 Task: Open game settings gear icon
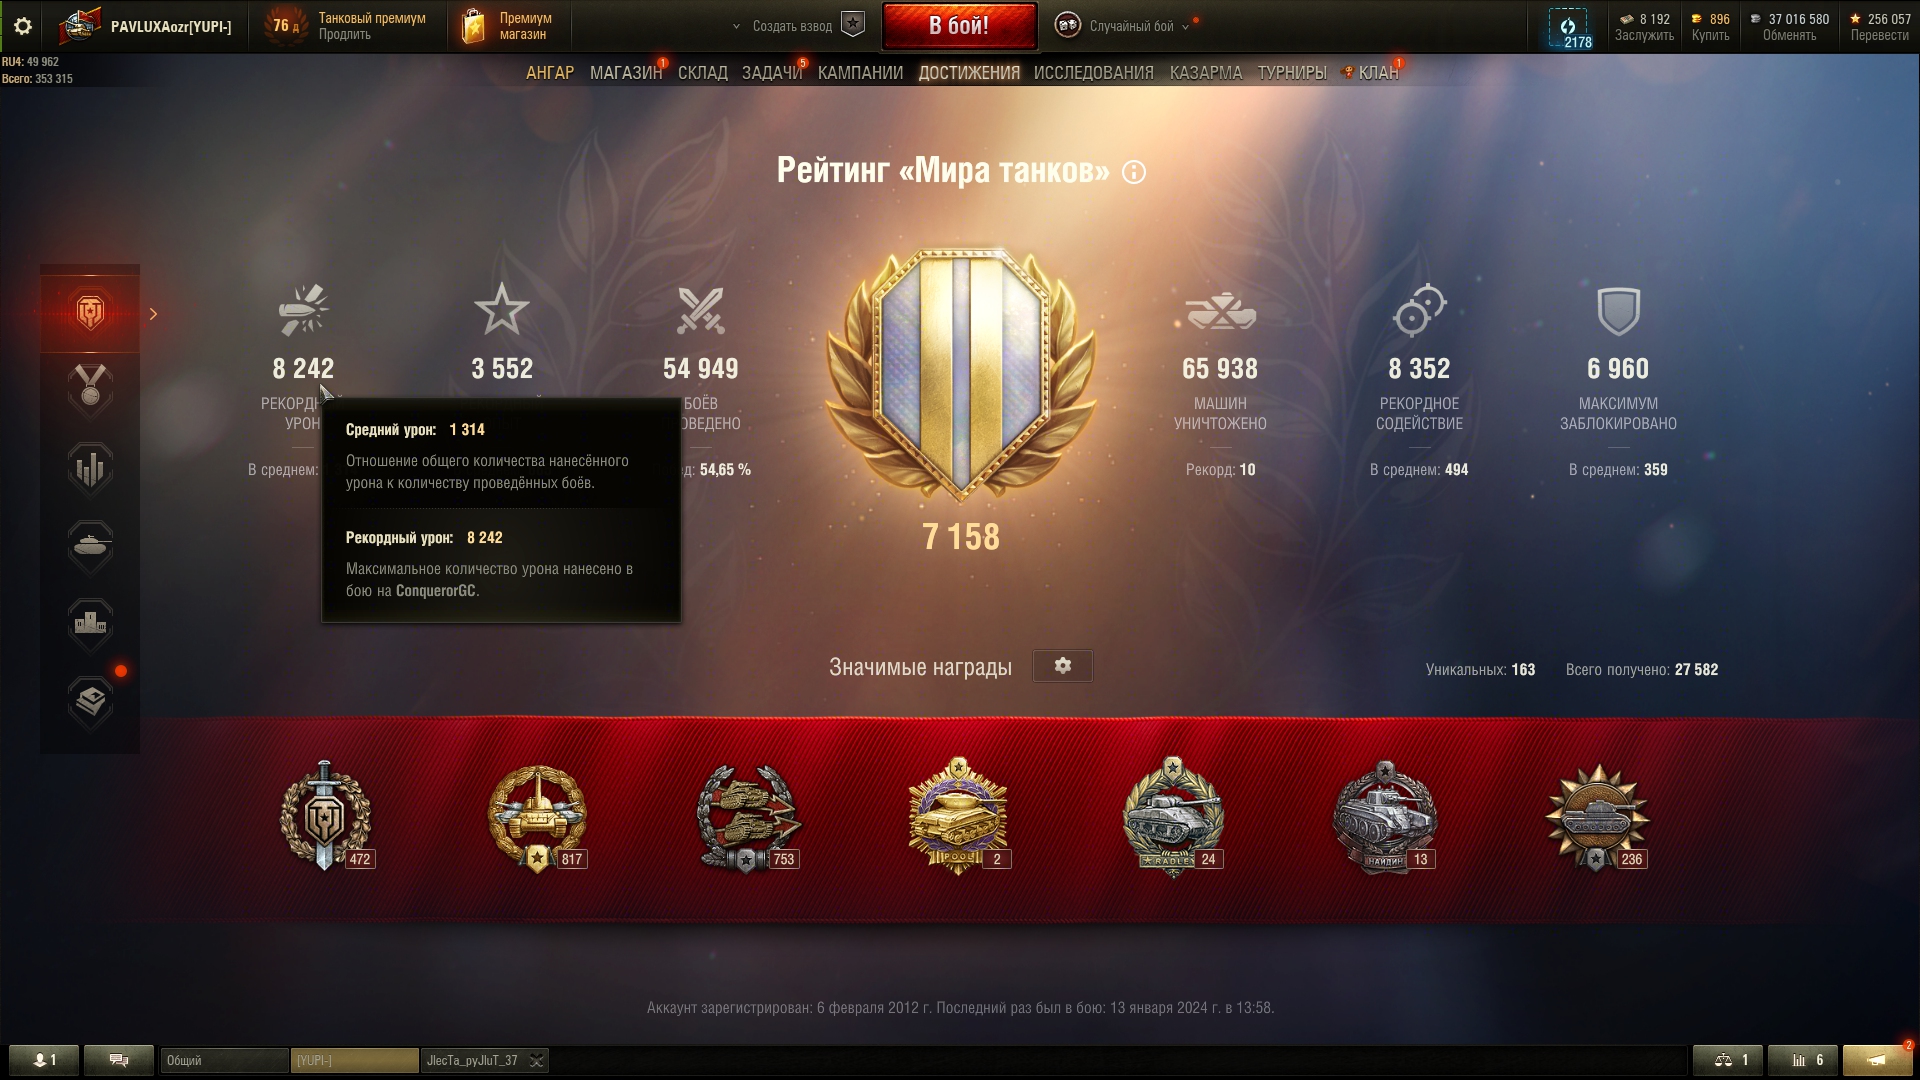(22, 27)
